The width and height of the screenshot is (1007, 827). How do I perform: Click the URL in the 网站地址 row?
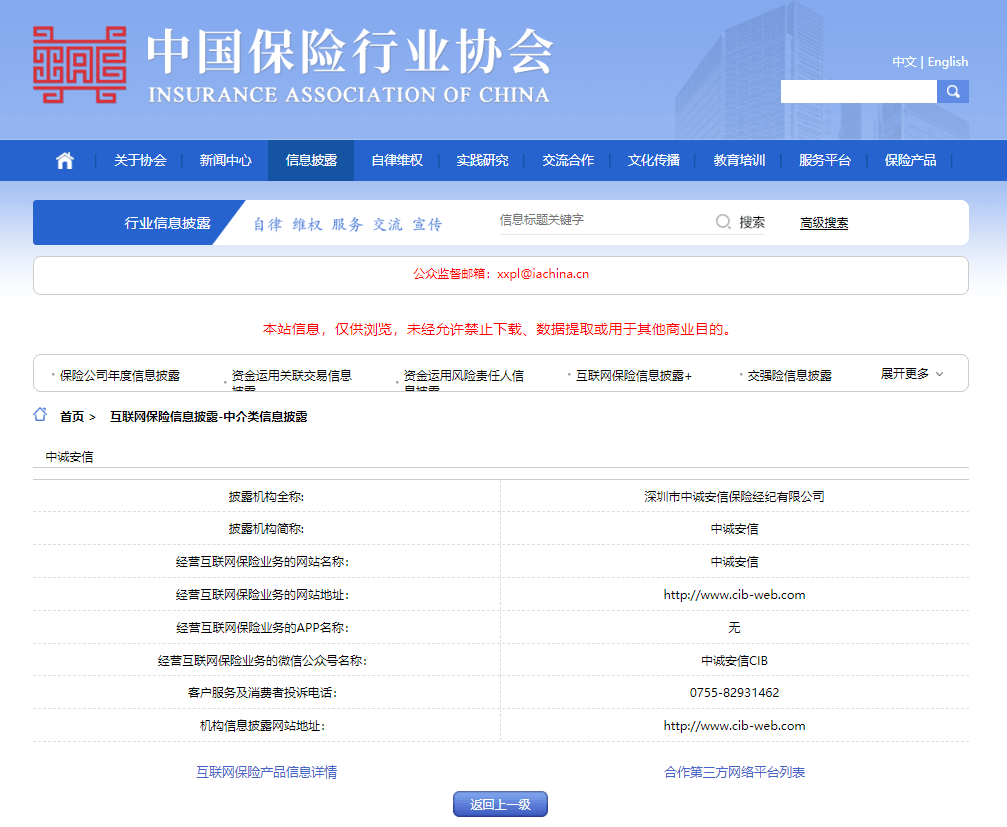click(734, 595)
